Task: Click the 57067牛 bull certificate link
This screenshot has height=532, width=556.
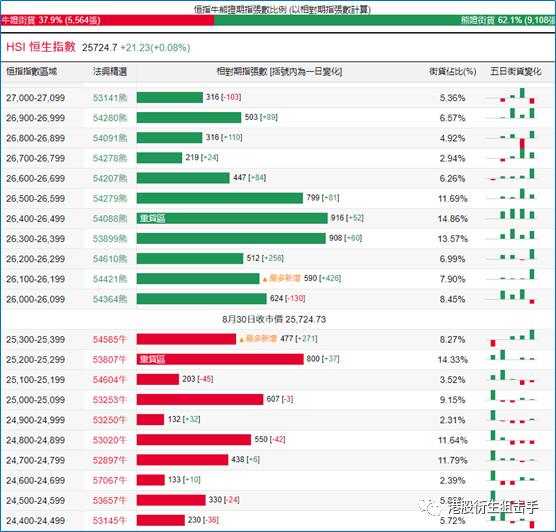Action: (110, 481)
